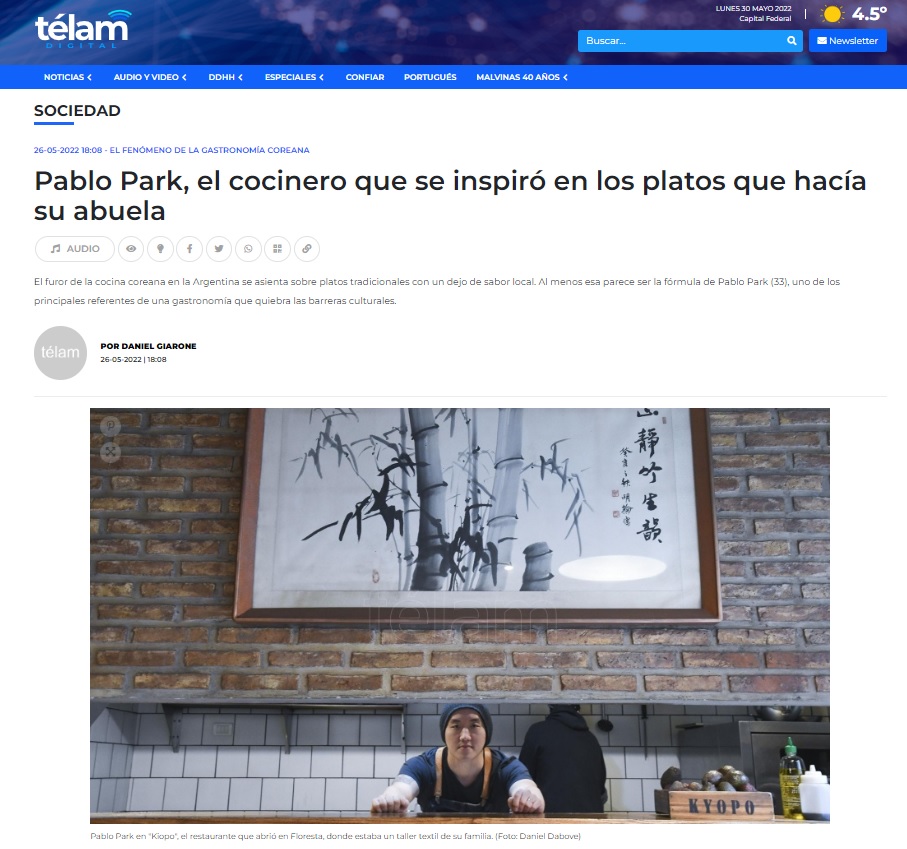907x849 pixels.
Task: Copy the article link with chain icon
Action: 307,249
